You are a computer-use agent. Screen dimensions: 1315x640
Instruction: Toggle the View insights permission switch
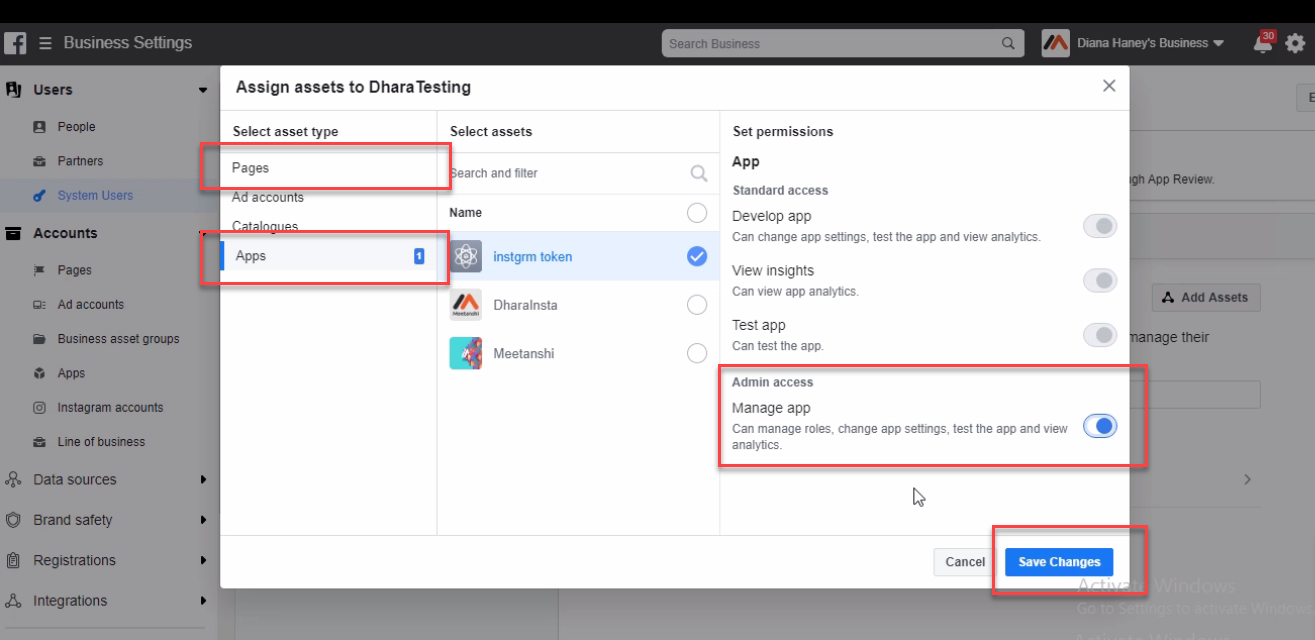1100,281
